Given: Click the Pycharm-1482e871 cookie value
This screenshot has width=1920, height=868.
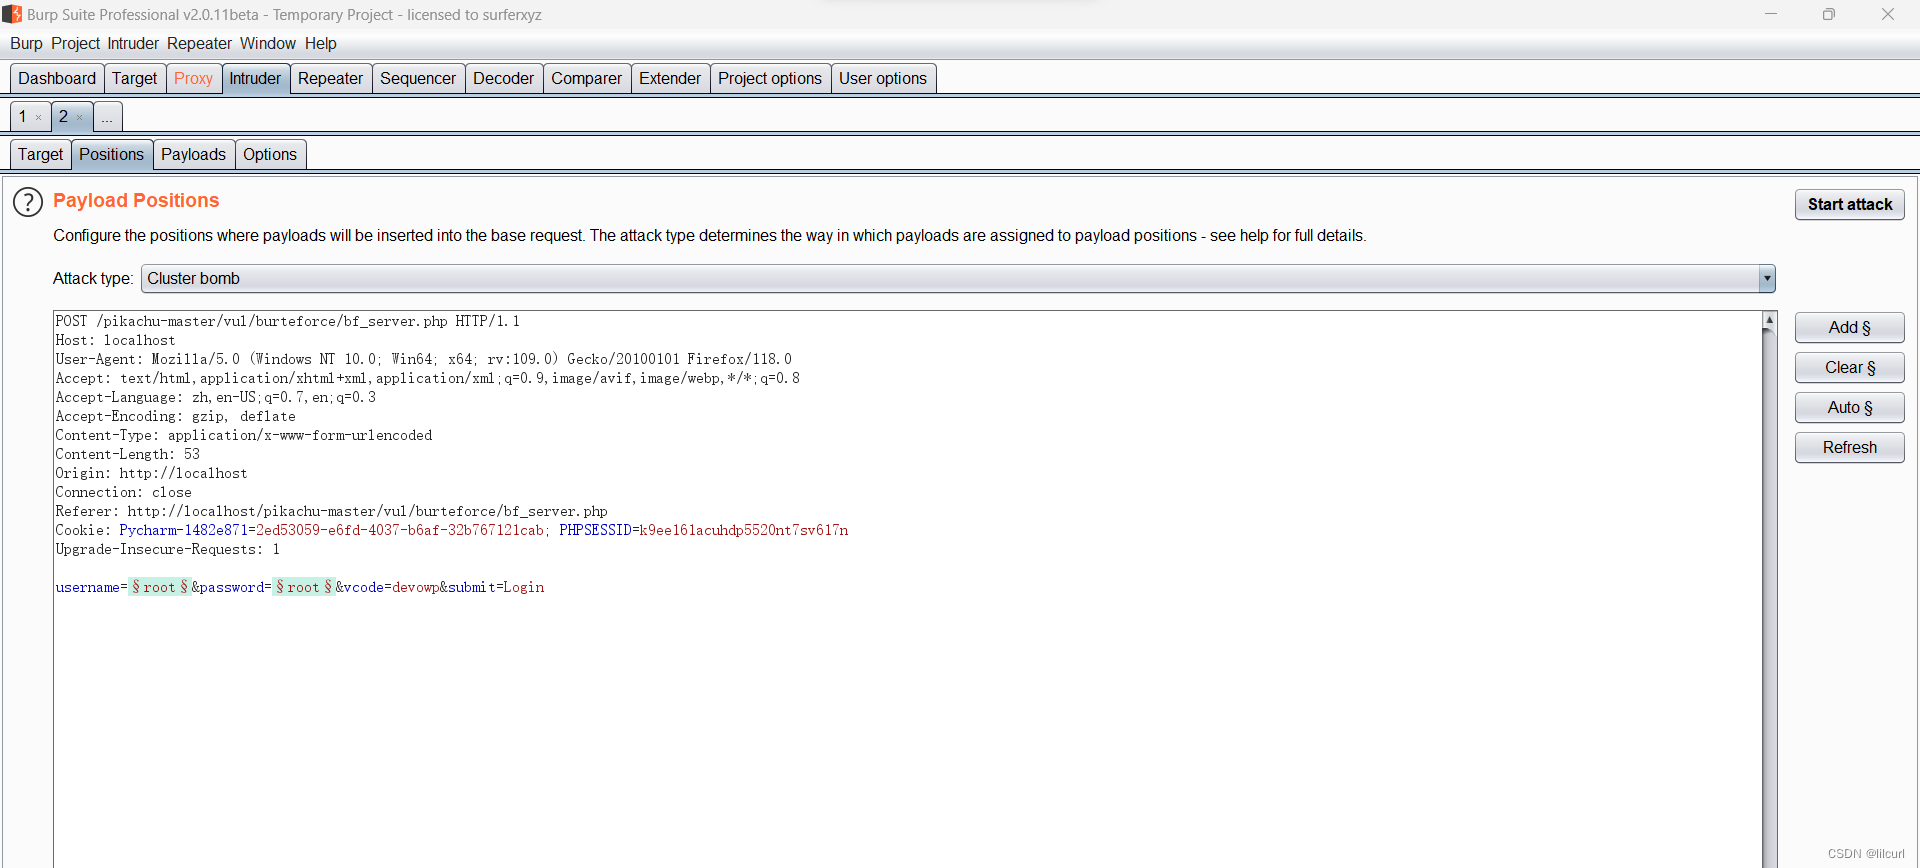Looking at the screenshot, I should pyautogui.click(x=400, y=530).
